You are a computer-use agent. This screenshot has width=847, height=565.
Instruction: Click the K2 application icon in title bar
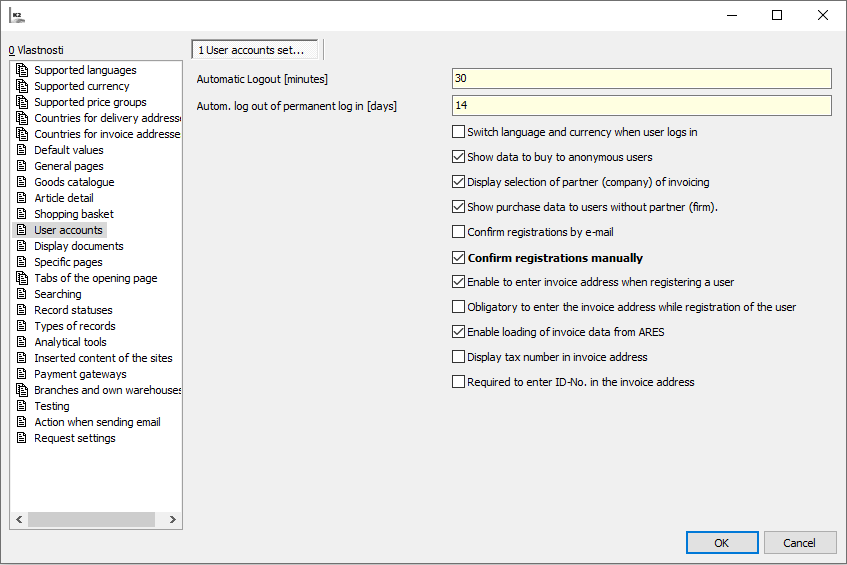[x=17, y=16]
